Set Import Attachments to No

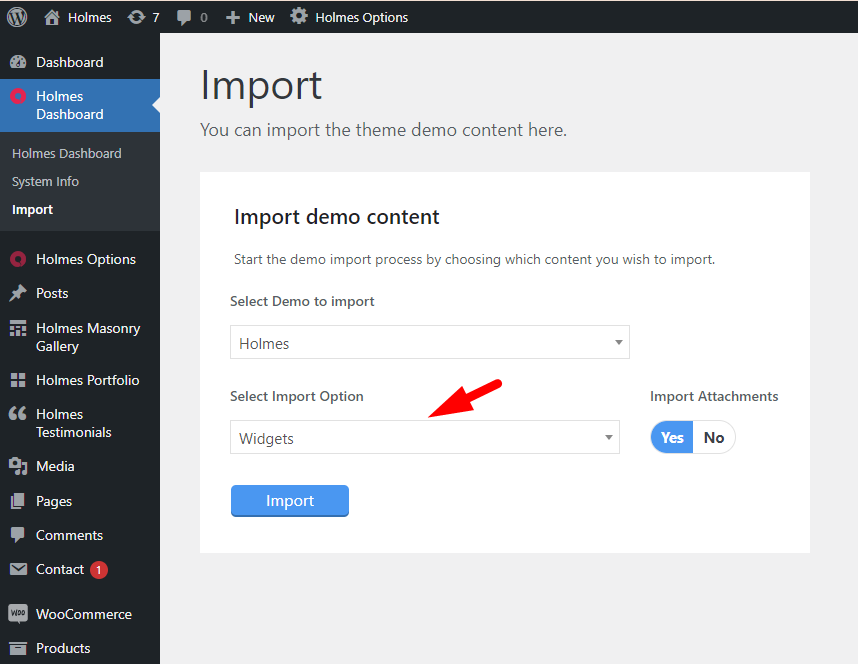(714, 437)
